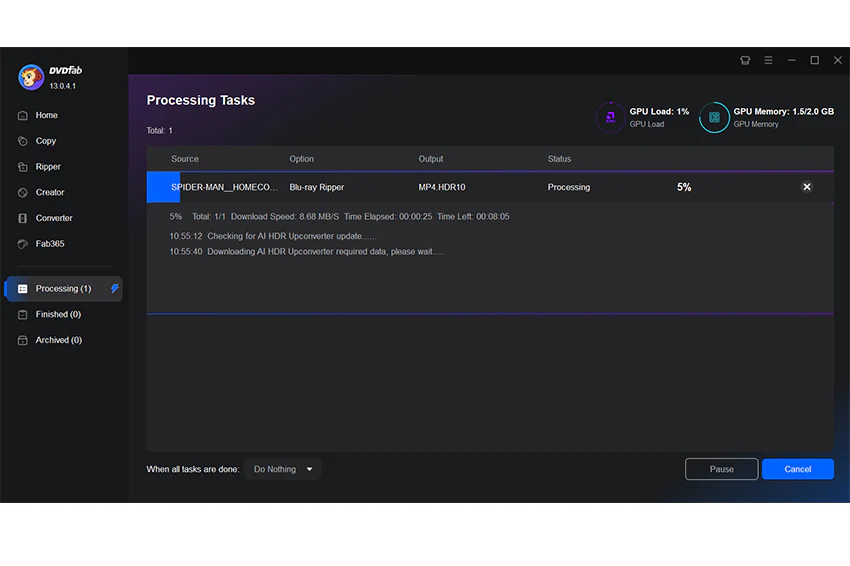The image size is (850, 566).
Task: Click the 10:55:40 downloading log line
Action: click(x=307, y=252)
